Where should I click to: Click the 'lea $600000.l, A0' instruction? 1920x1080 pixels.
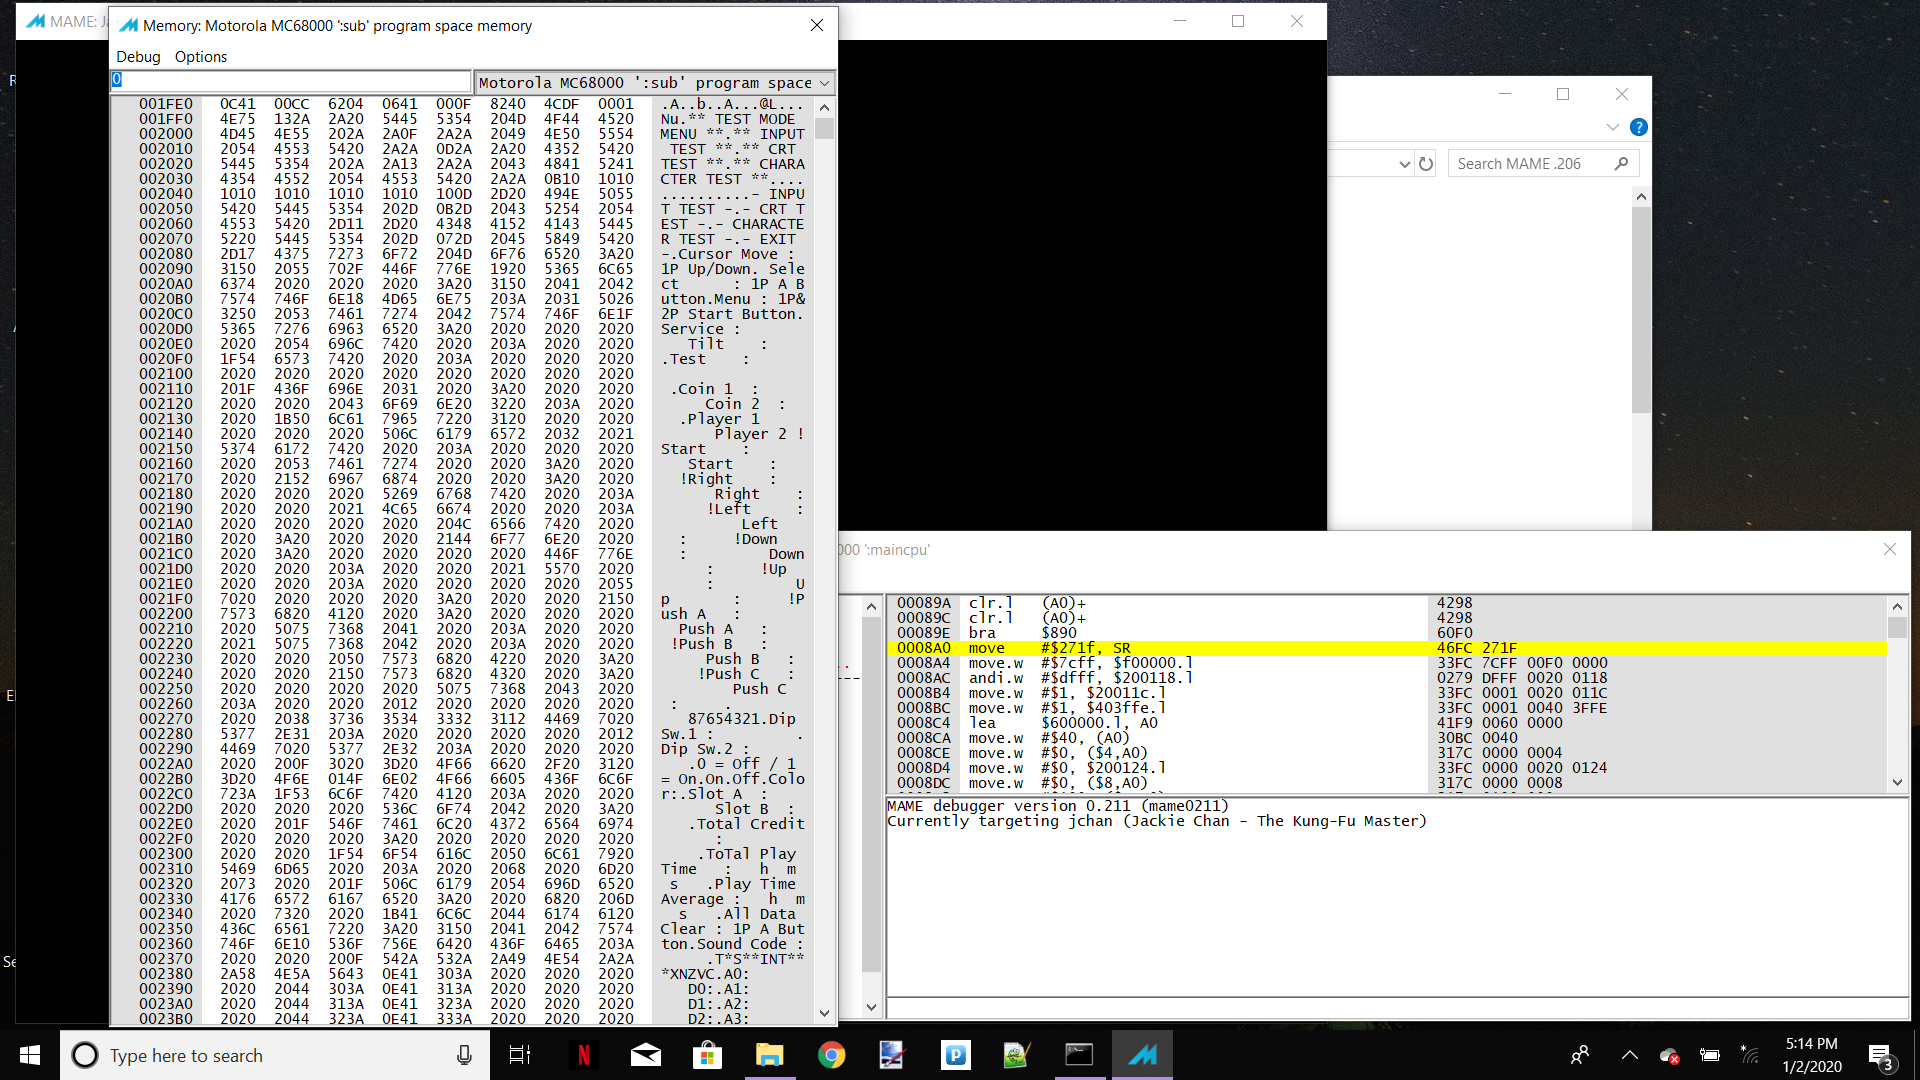pyautogui.click(x=1385, y=723)
